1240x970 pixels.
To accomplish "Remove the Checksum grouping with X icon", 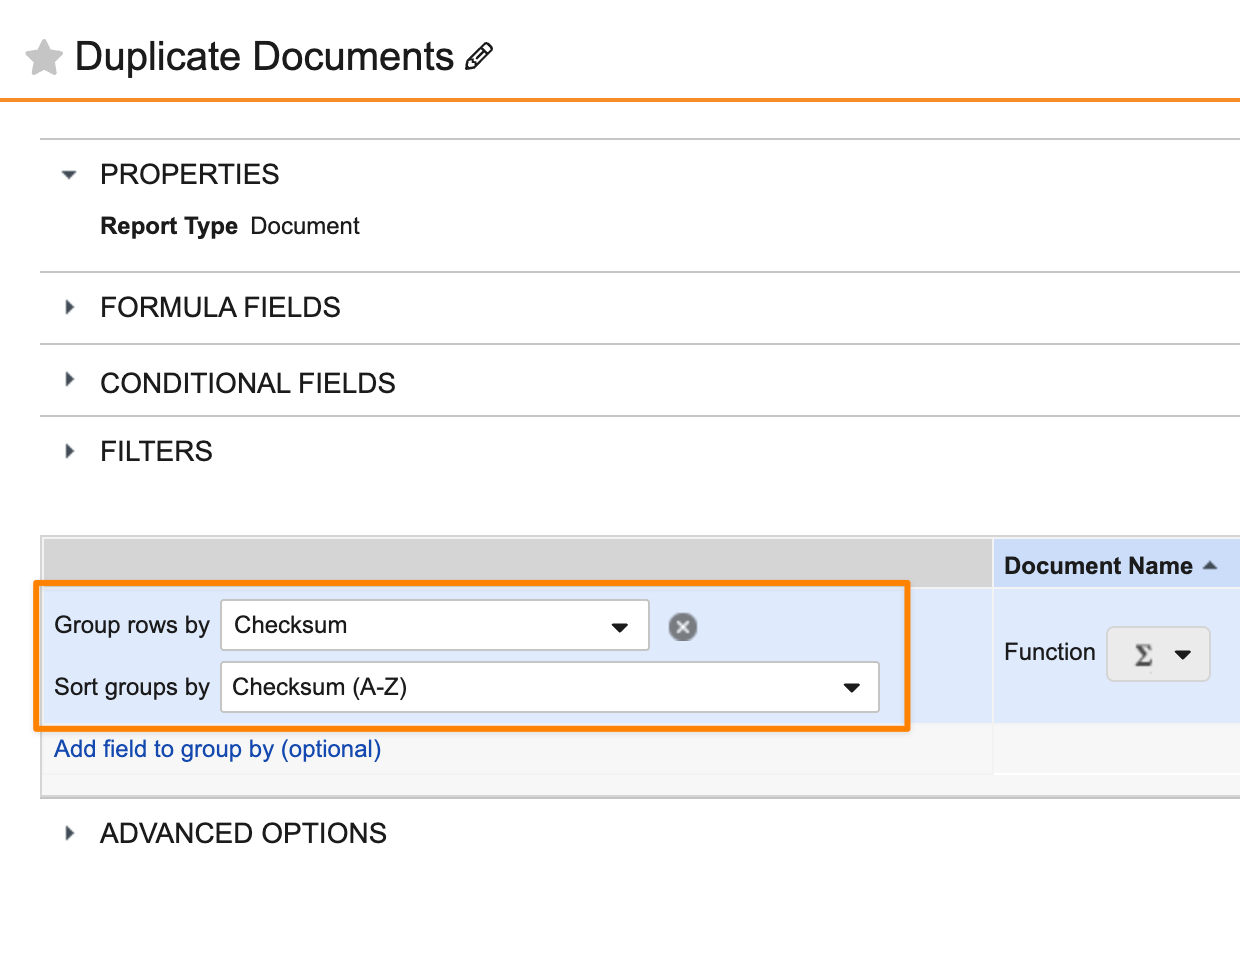I will pos(683,627).
